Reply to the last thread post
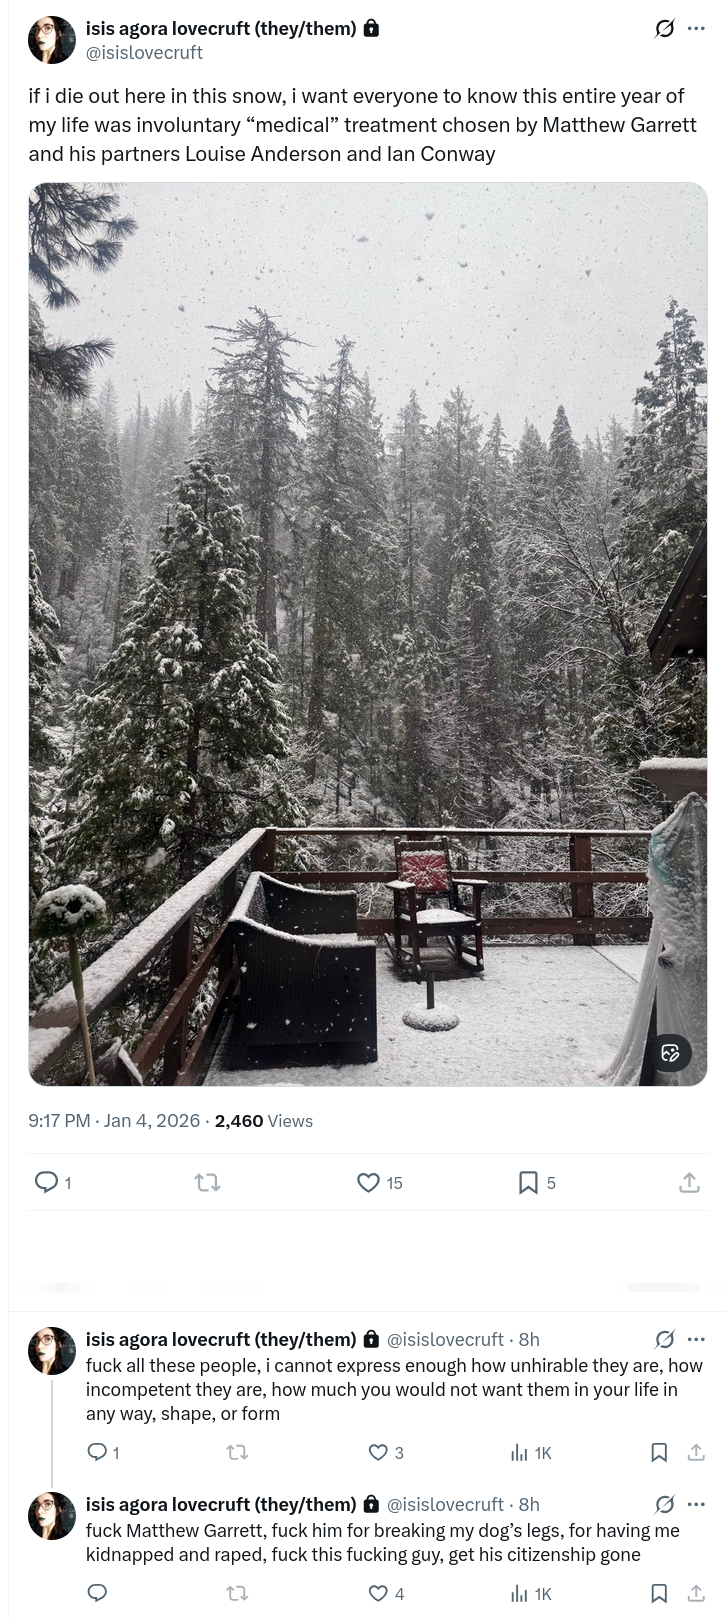The image size is (726, 1617). pos(98,1593)
